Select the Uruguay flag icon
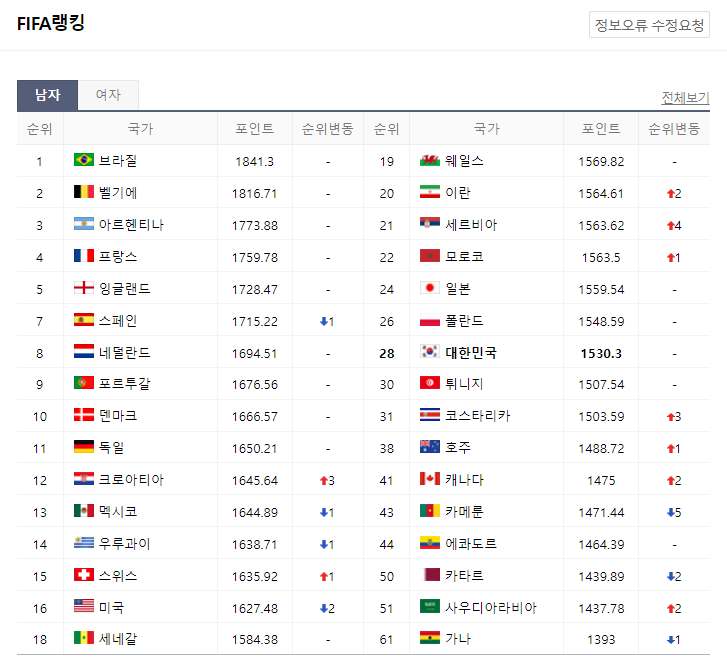The width and height of the screenshot is (727, 665). 84,543
